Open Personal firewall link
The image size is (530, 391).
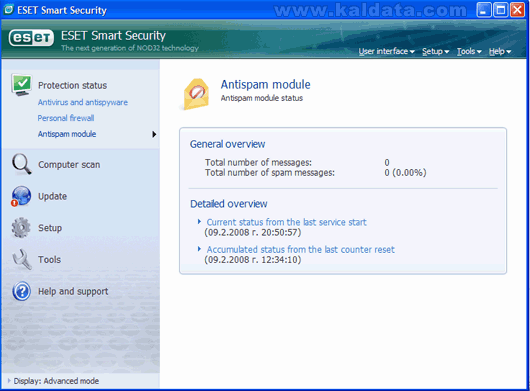(66, 118)
